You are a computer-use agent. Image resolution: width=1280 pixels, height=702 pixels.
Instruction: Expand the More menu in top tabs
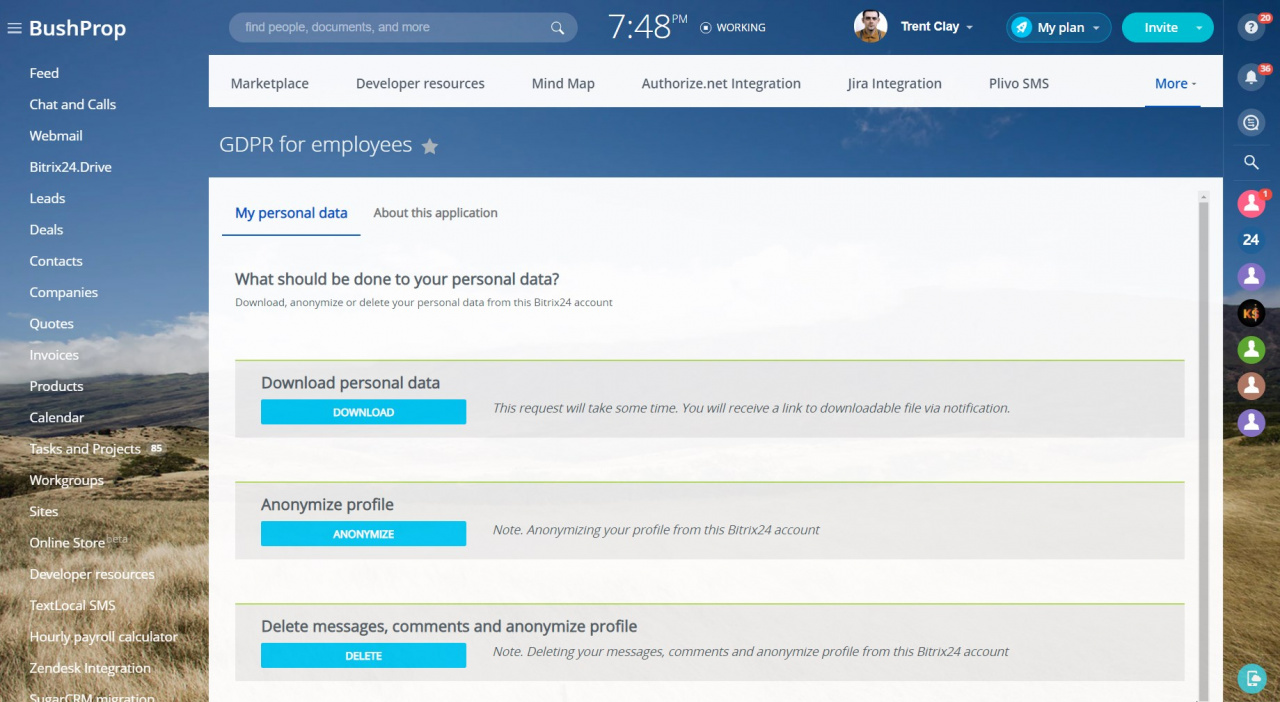point(1176,84)
